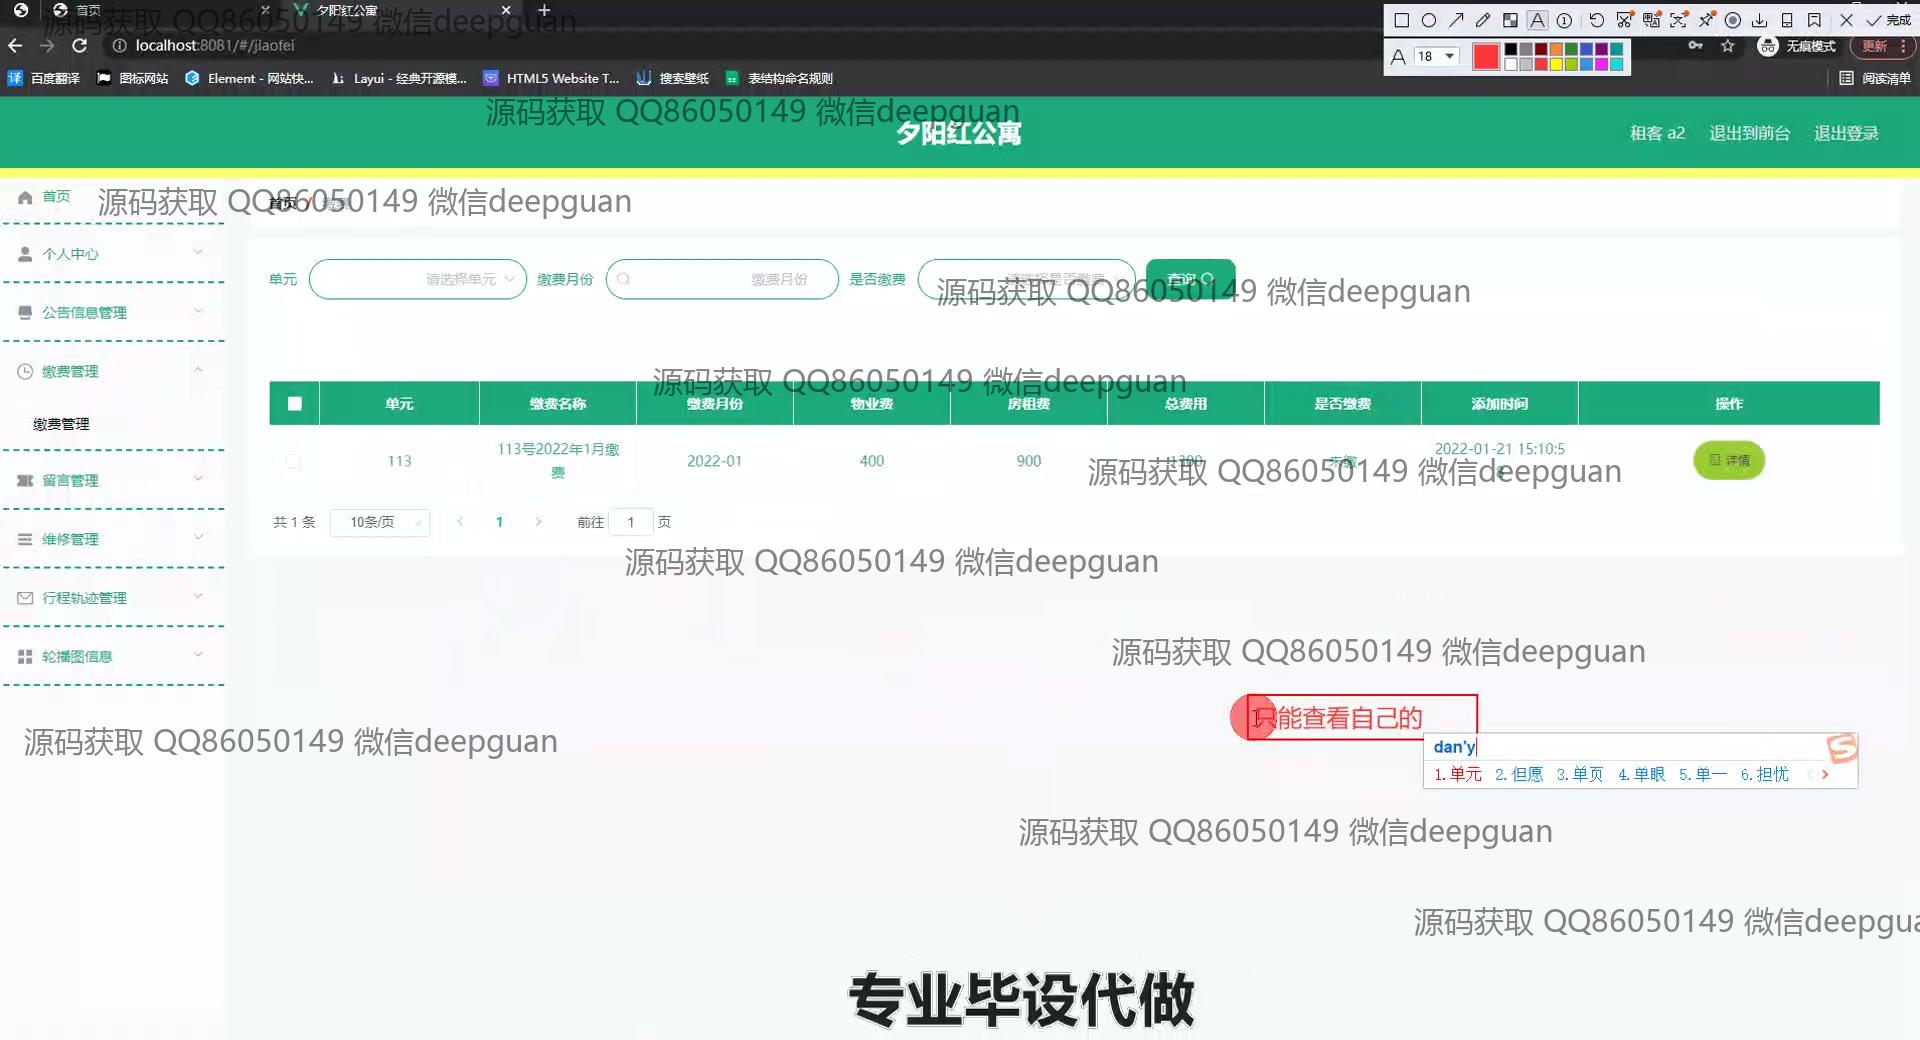Click the password key icon
1920x1040 pixels.
pyautogui.click(x=1695, y=45)
